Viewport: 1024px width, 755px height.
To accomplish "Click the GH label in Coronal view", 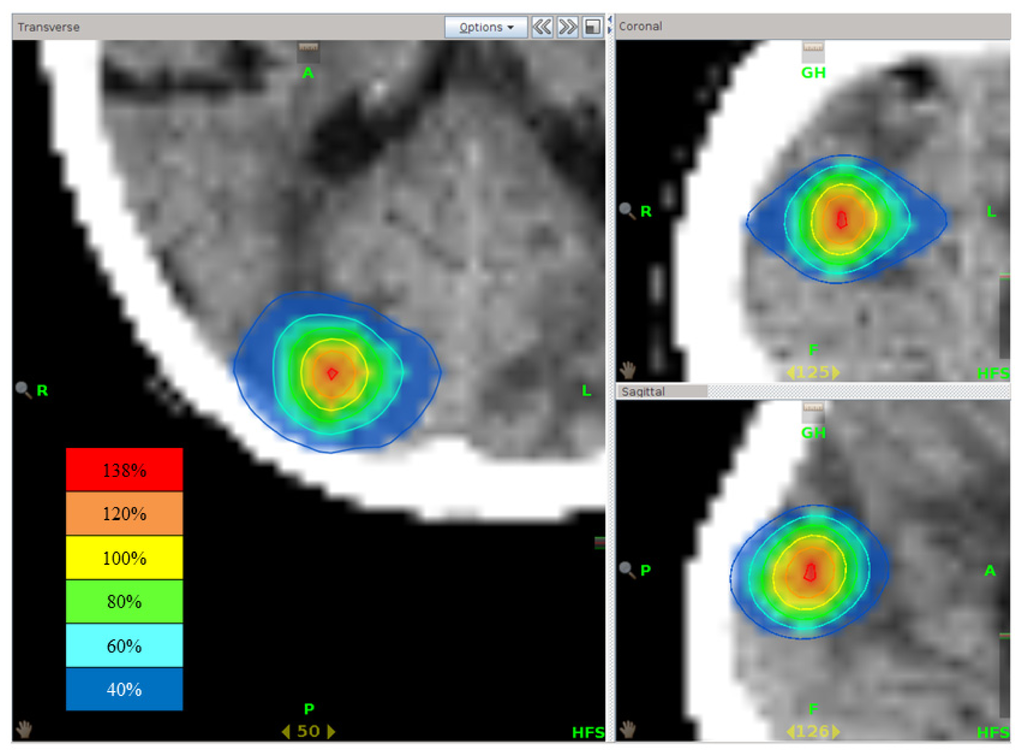I will tap(813, 72).
